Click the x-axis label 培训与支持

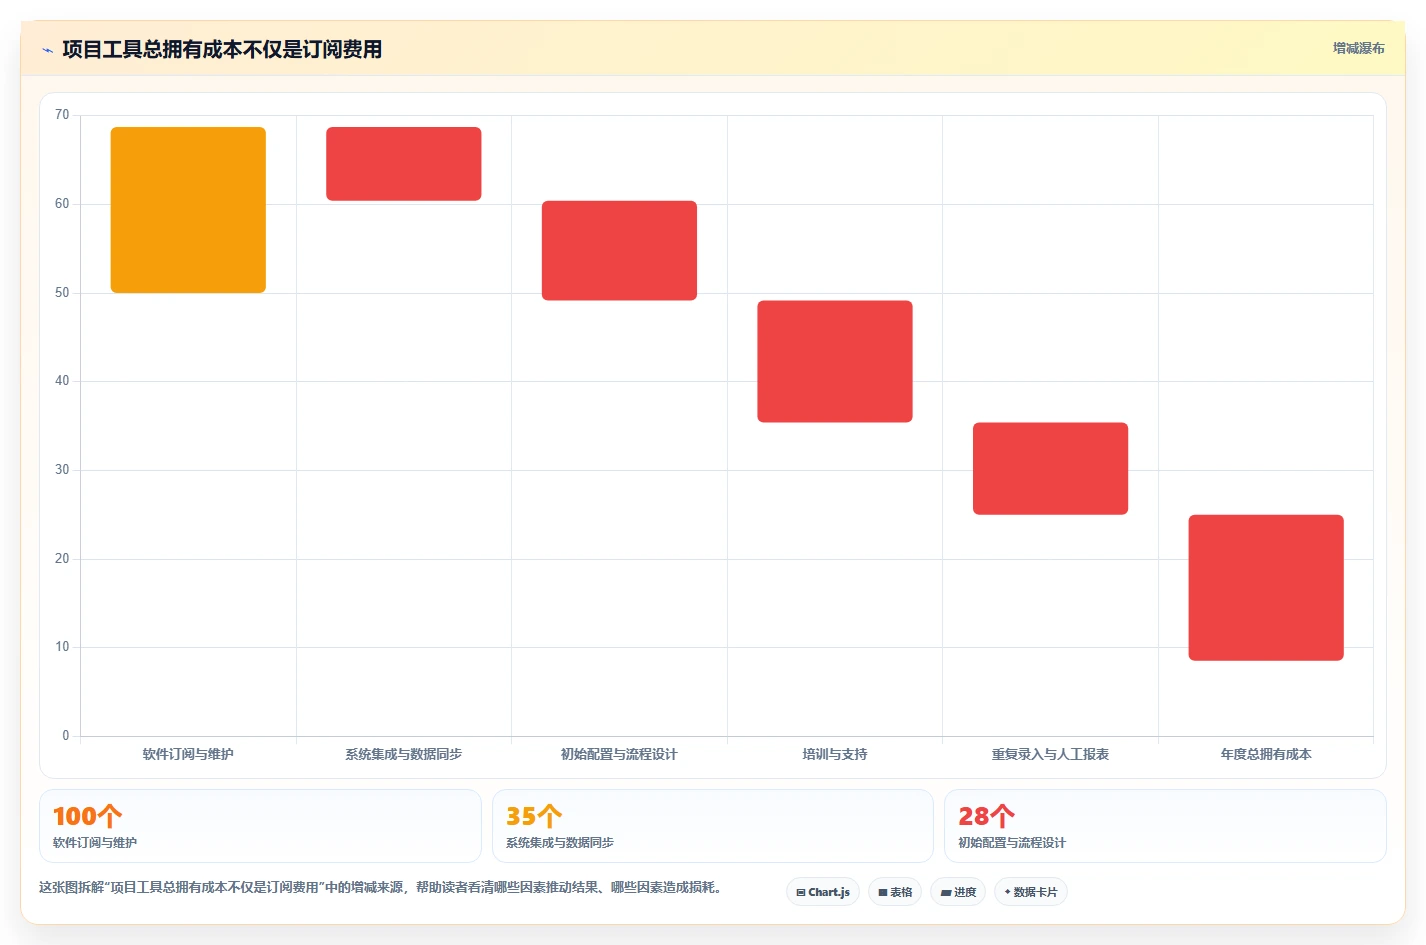[x=835, y=754]
